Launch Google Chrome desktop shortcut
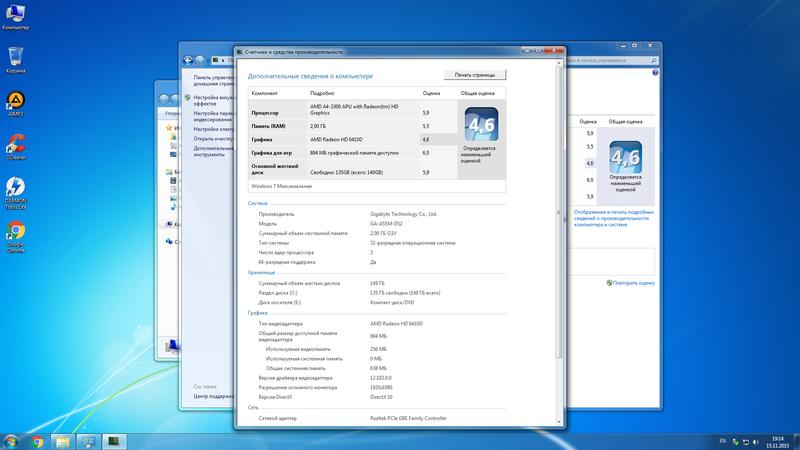 (x=15, y=237)
